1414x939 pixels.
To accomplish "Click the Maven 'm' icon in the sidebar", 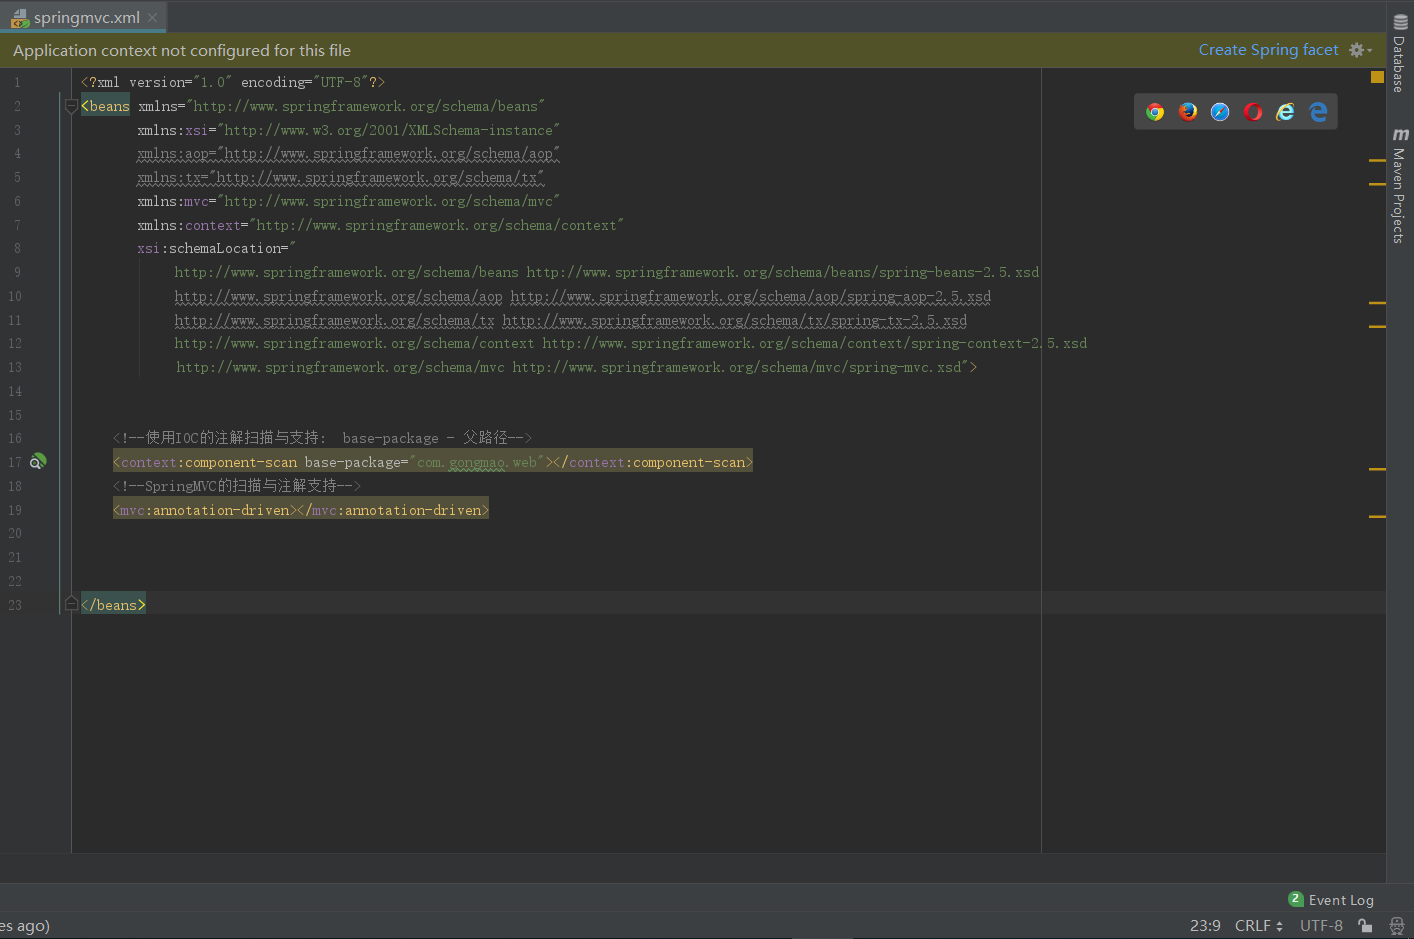I will (1400, 134).
